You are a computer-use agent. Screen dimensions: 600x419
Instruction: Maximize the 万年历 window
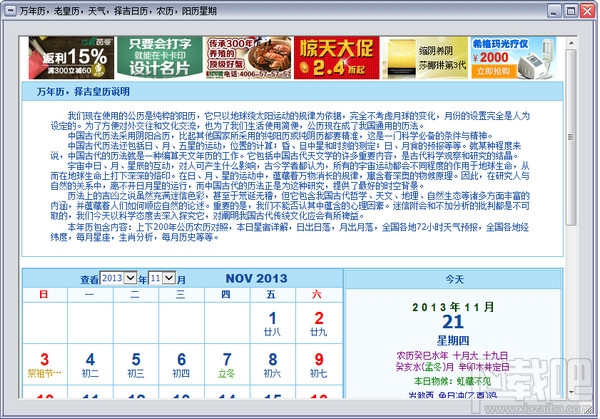pyautogui.click(x=571, y=11)
